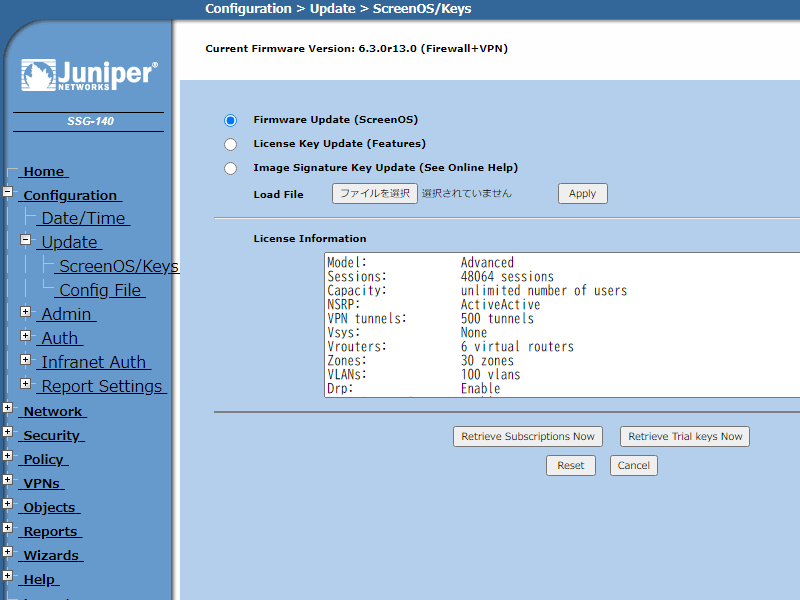Screen dimensions: 800x600
Task: Expand the Infranet Auth tree node
Action: (26, 359)
